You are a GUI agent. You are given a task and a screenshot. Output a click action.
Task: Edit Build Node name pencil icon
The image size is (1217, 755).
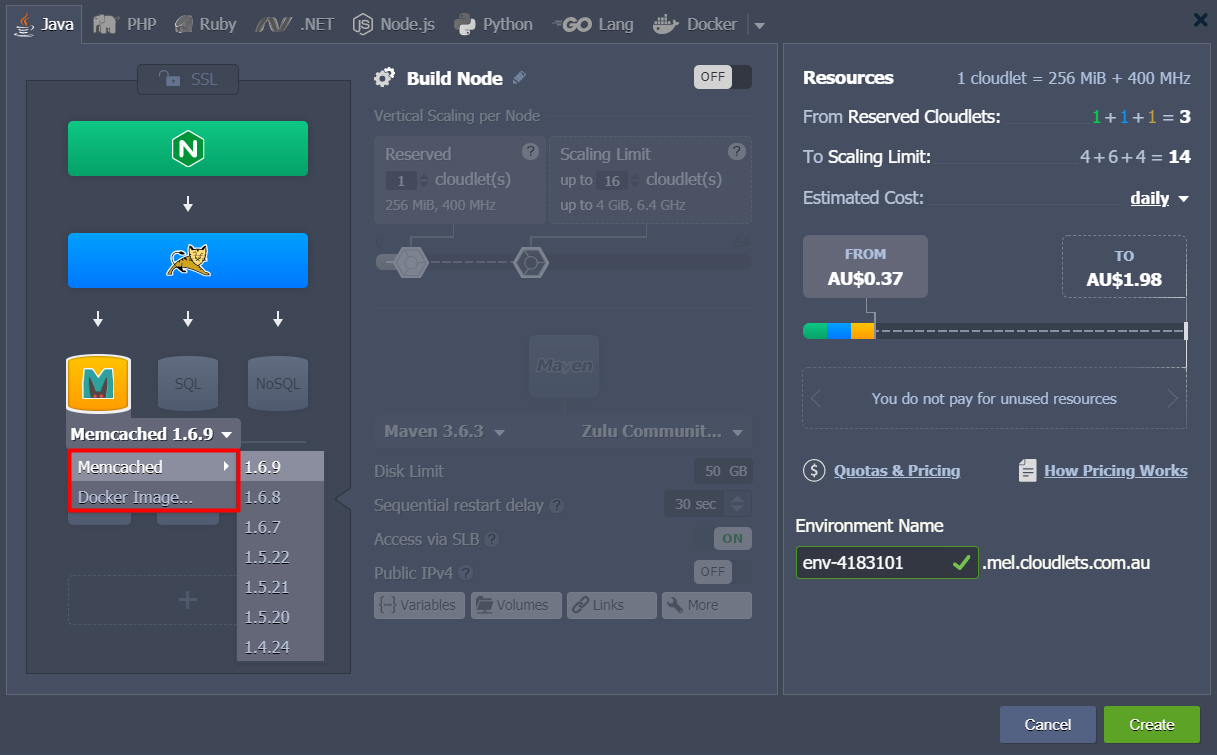tap(519, 78)
